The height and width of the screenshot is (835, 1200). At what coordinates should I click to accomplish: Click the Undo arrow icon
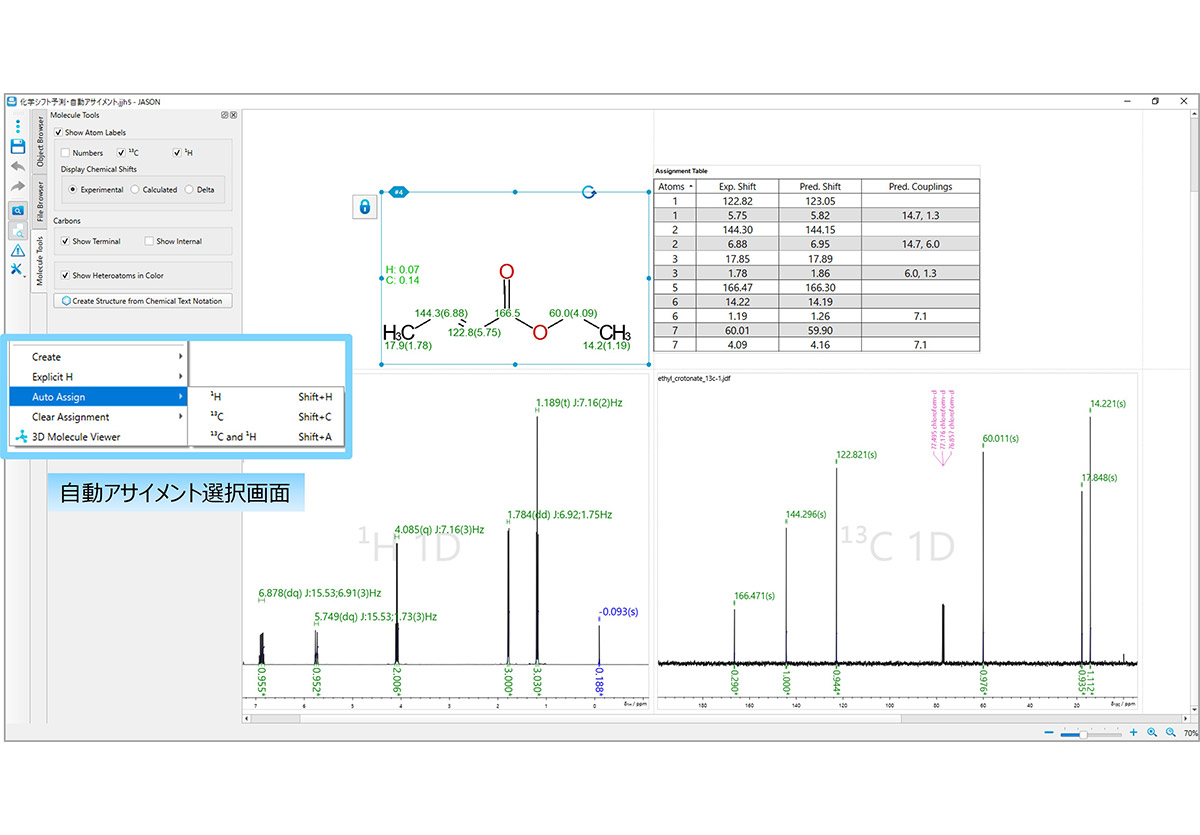17,166
